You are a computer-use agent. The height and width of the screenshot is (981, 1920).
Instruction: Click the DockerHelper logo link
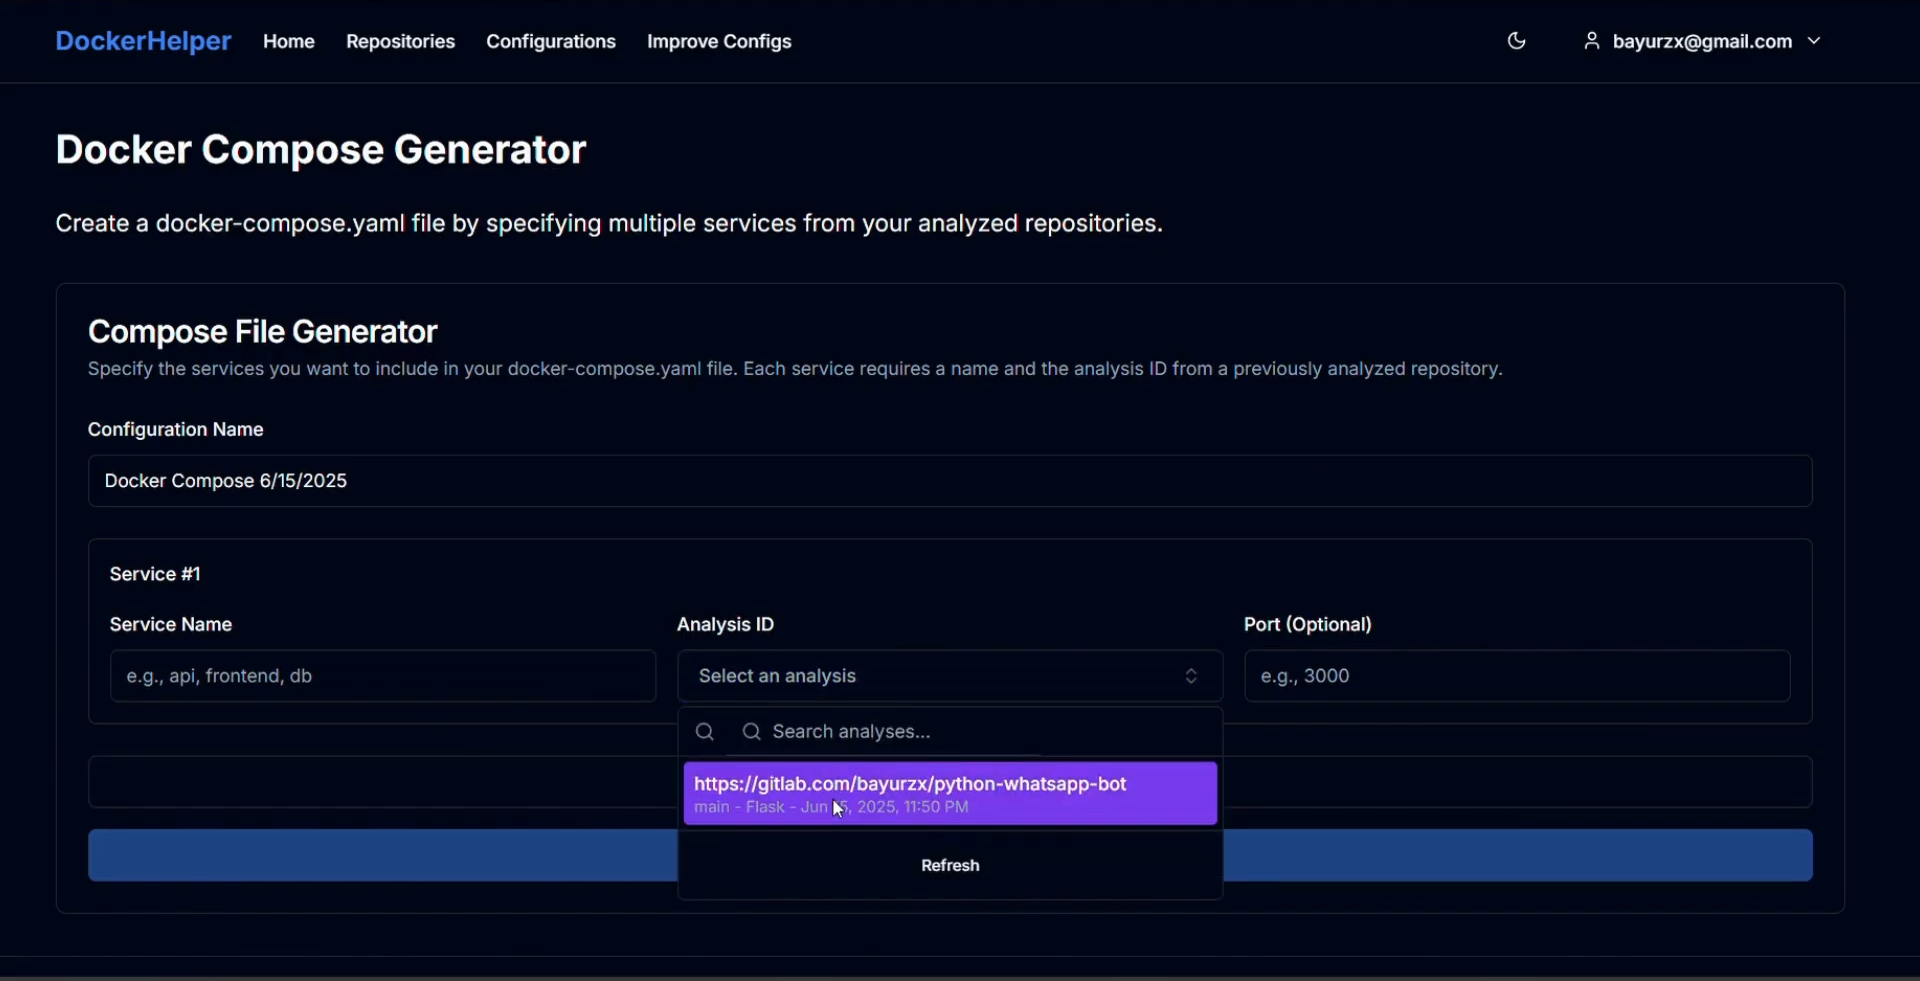click(x=143, y=41)
